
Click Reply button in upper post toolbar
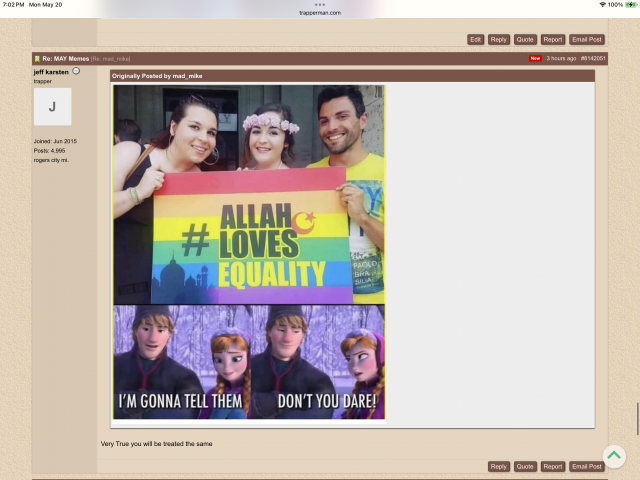click(498, 40)
